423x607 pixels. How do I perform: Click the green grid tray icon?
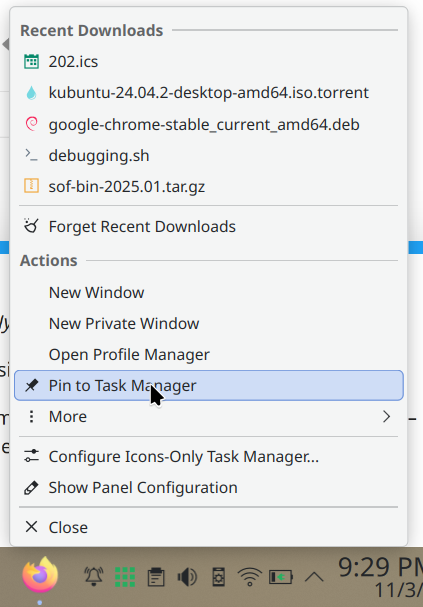[x=125, y=577]
